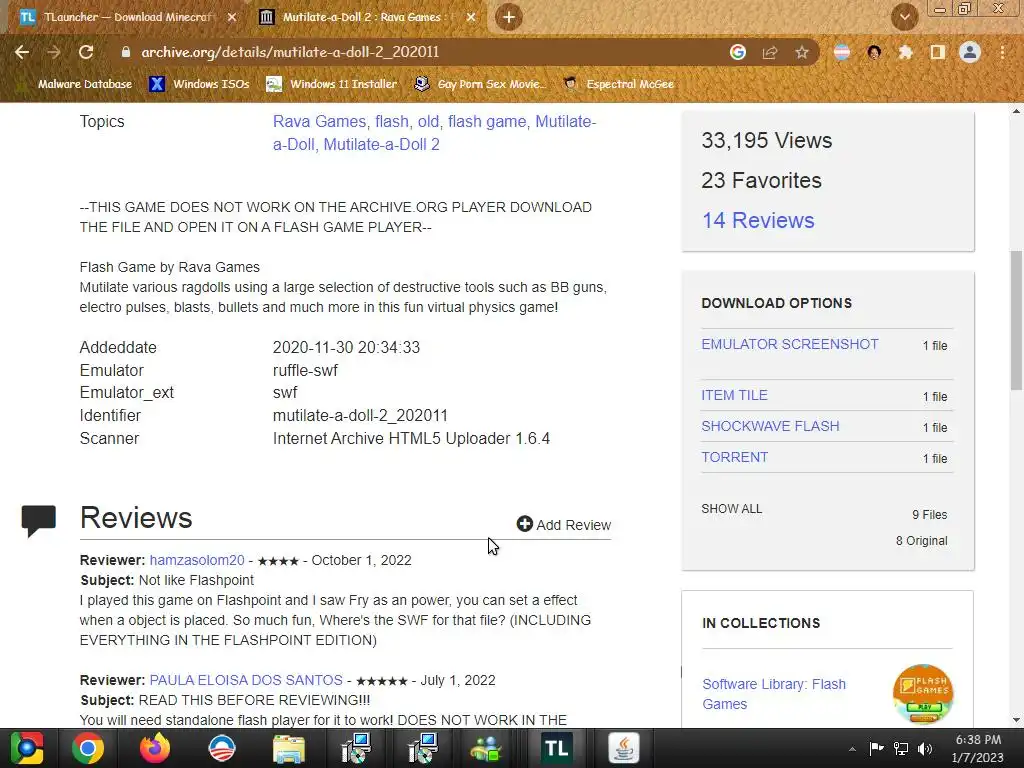Click the '23 Favorites' text
Image resolution: width=1024 pixels, height=768 pixels.
tap(761, 180)
